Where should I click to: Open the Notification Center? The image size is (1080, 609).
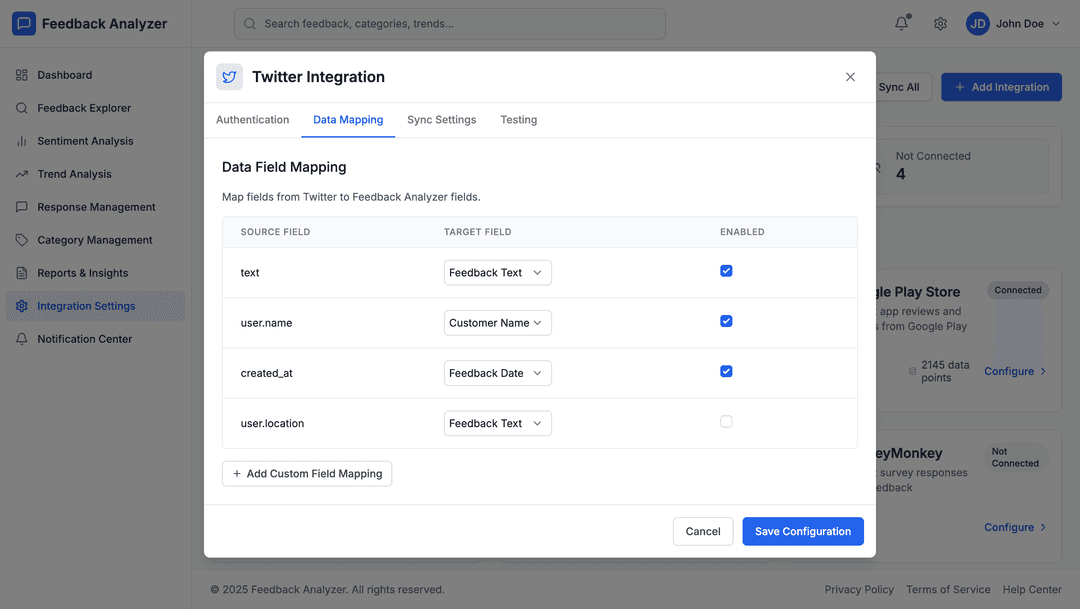tap(86, 338)
